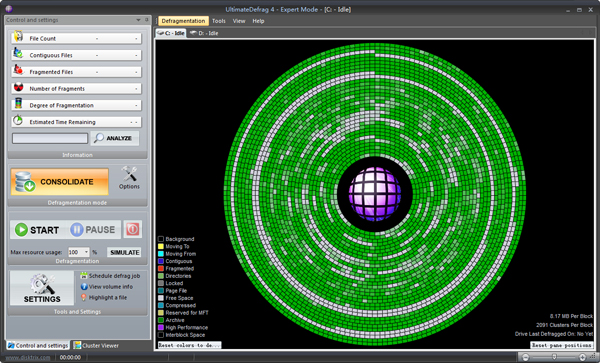Click the Contiguous Files icon
The width and height of the screenshot is (600, 363).
(x=18, y=53)
